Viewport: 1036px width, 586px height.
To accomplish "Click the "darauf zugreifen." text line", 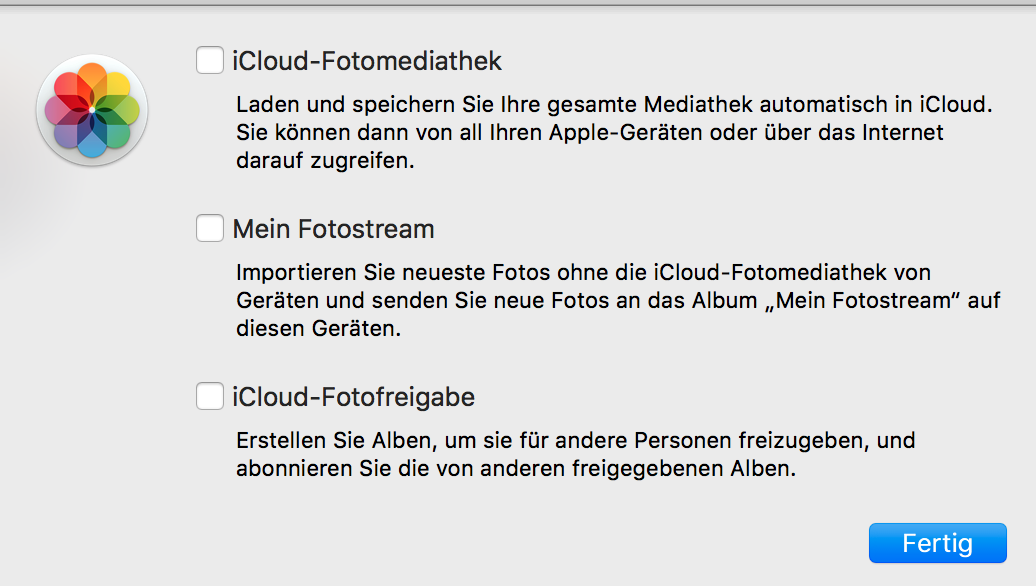I will click(324, 161).
